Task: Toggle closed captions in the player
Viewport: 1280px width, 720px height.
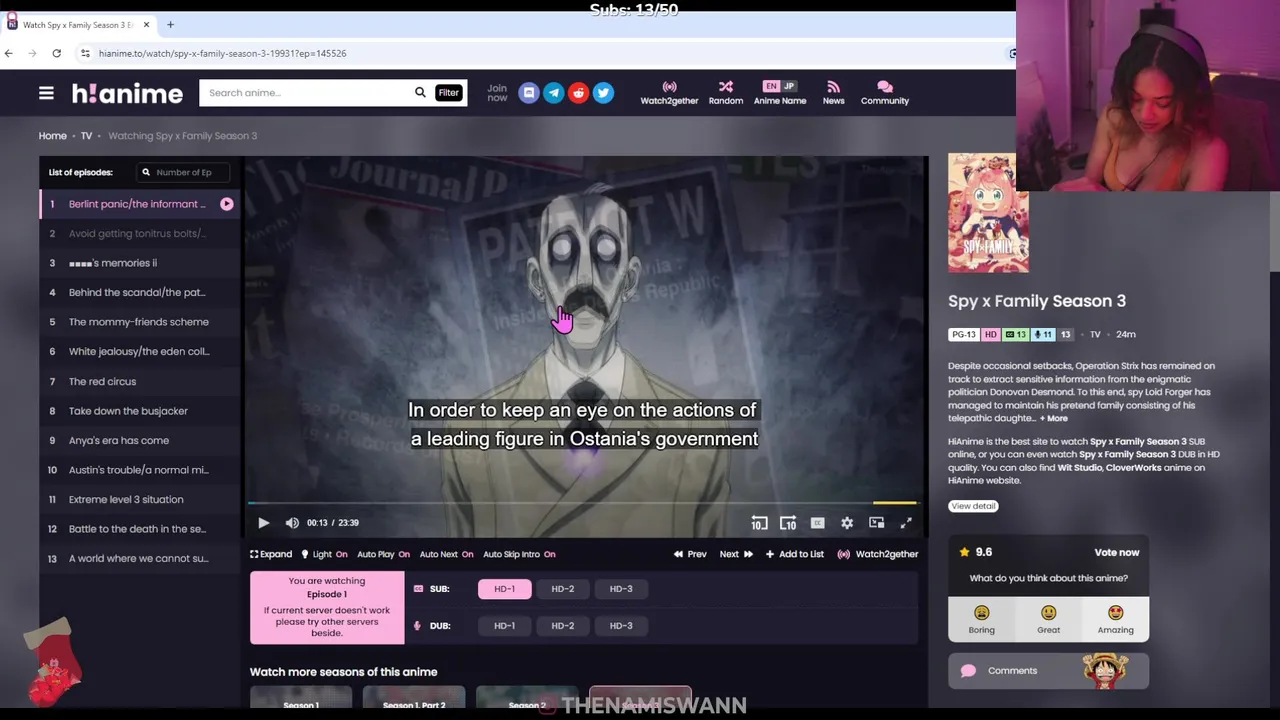Action: [817, 523]
